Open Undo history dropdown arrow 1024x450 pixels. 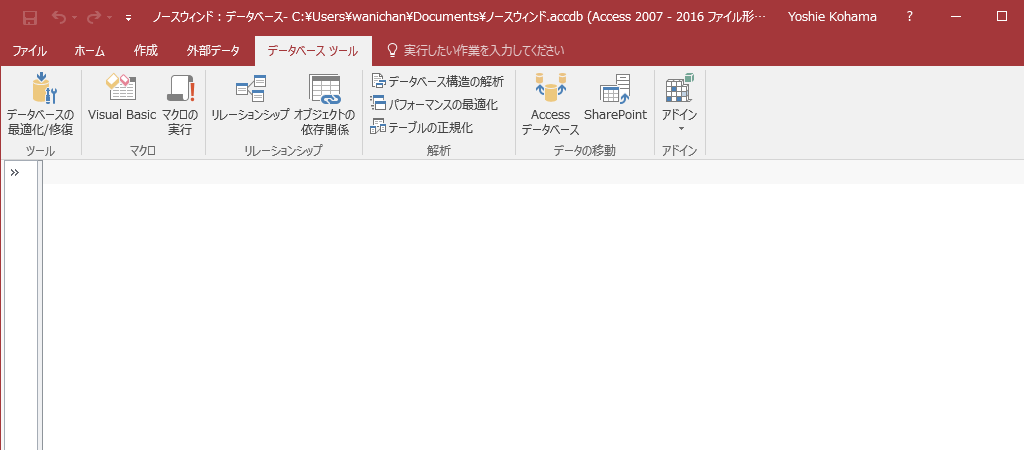pos(73,18)
